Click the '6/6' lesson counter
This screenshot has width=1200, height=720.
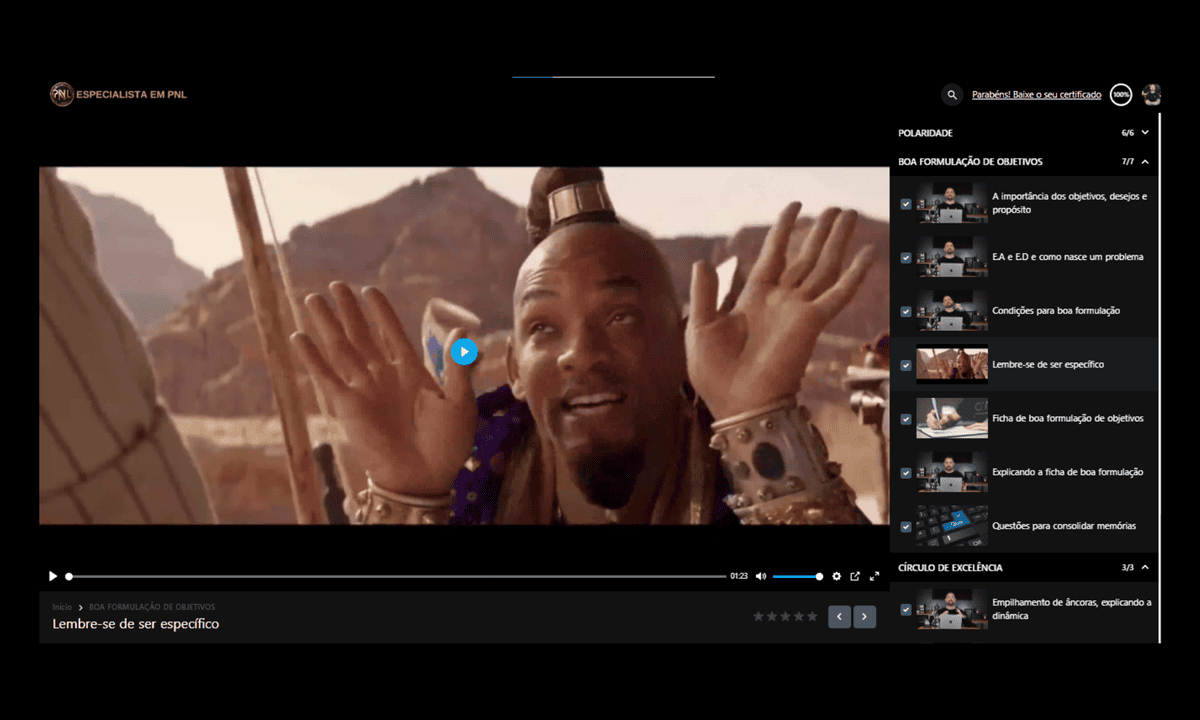tap(1128, 133)
